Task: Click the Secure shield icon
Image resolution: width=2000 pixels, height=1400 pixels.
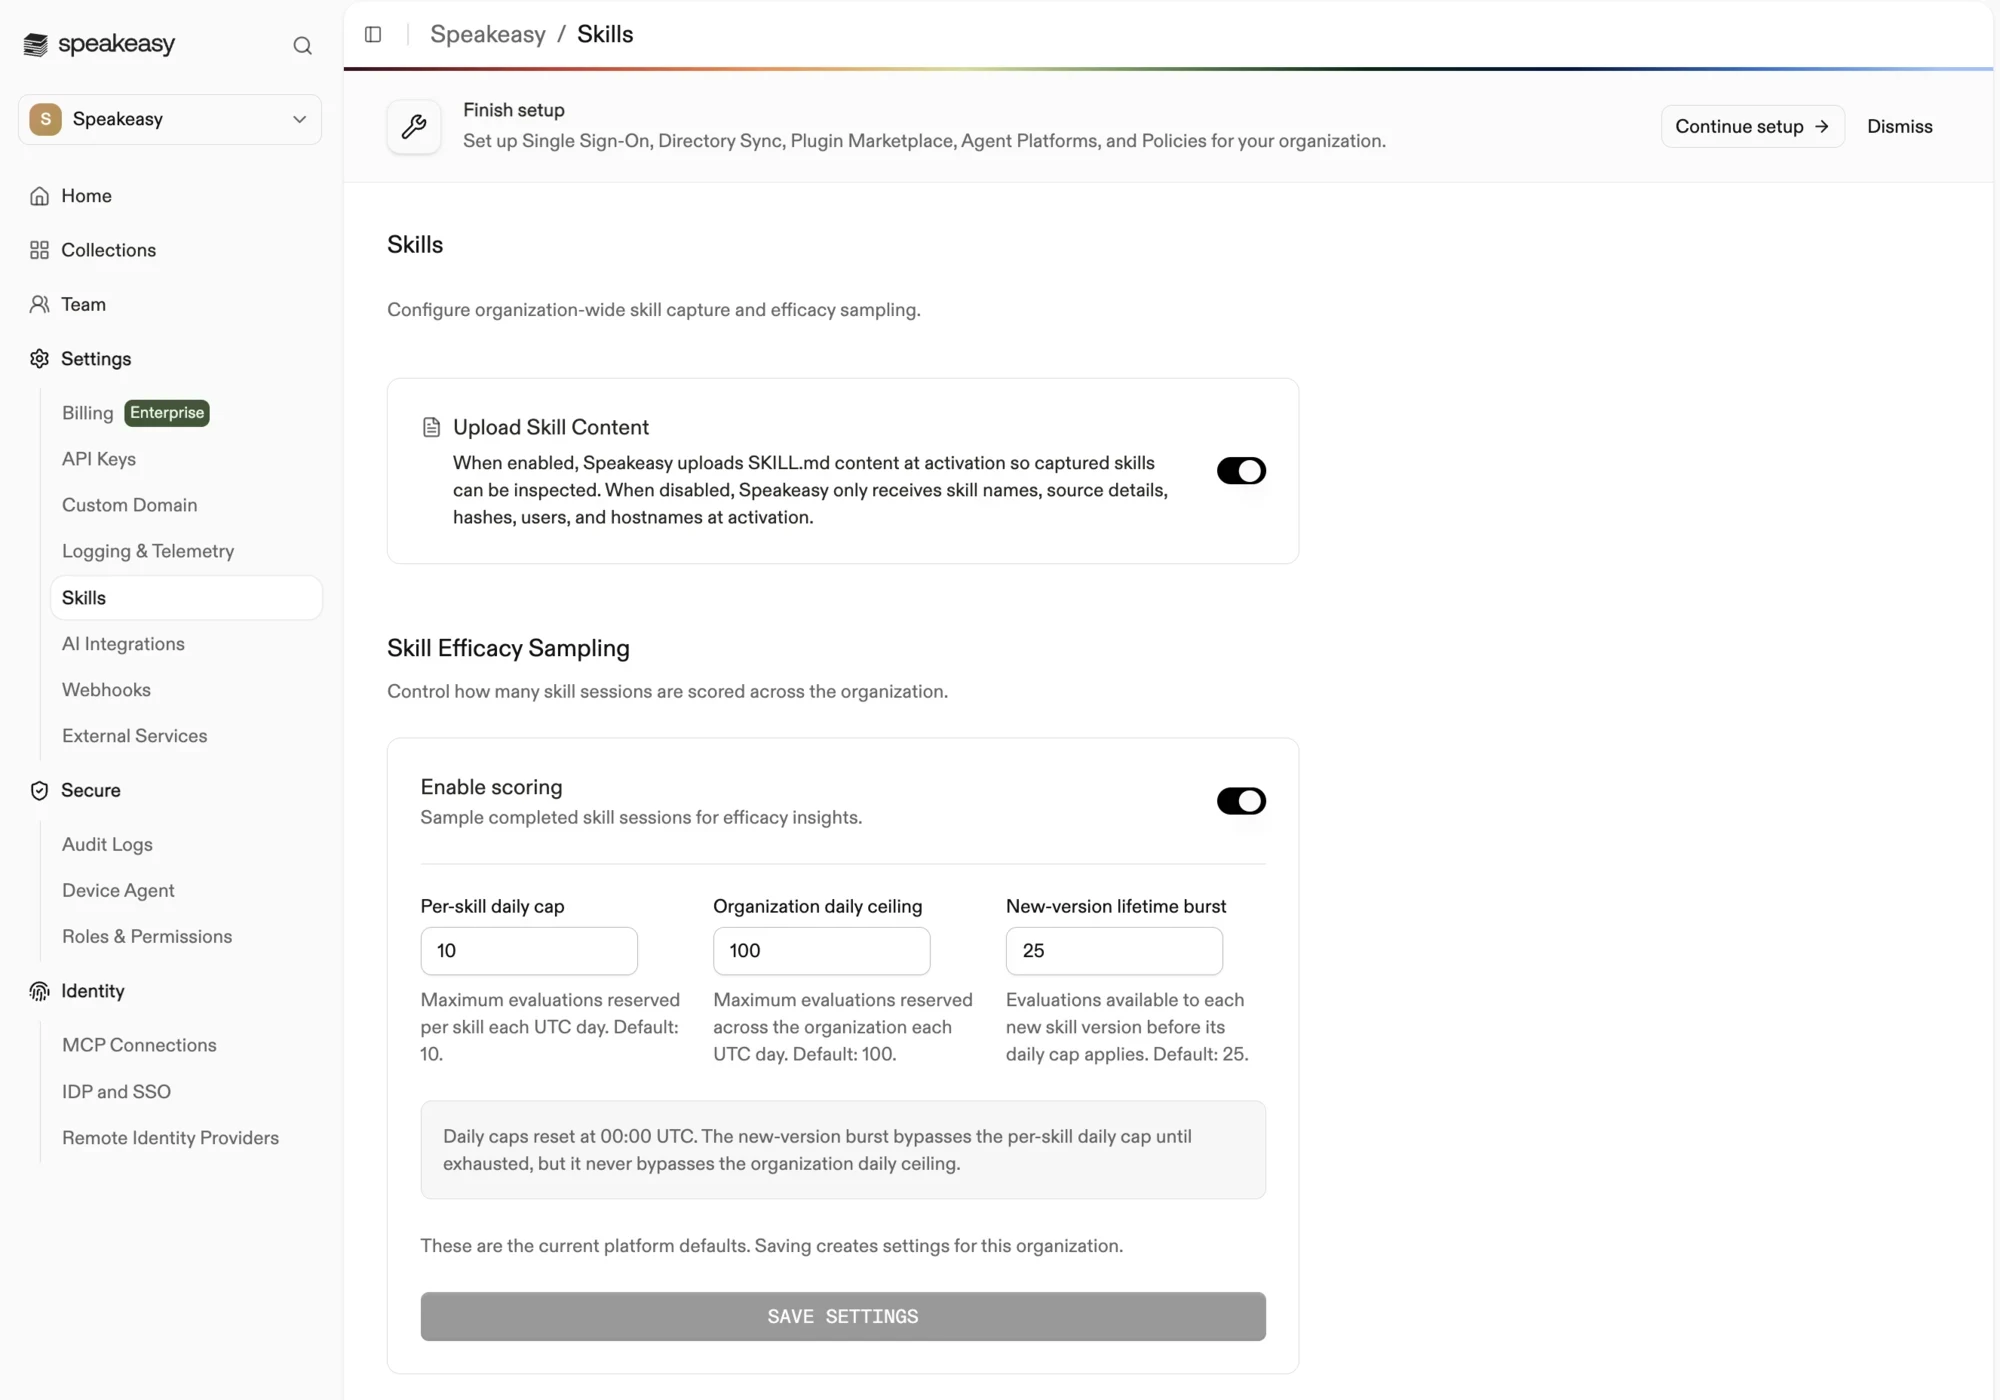Action: 39,790
